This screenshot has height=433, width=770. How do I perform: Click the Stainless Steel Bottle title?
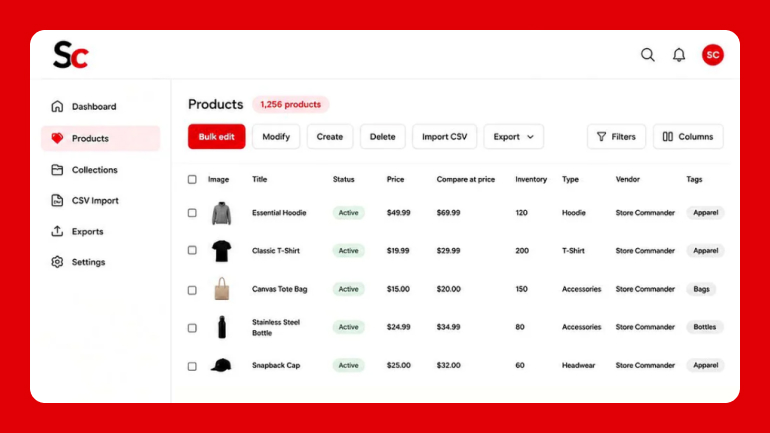tap(276, 327)
